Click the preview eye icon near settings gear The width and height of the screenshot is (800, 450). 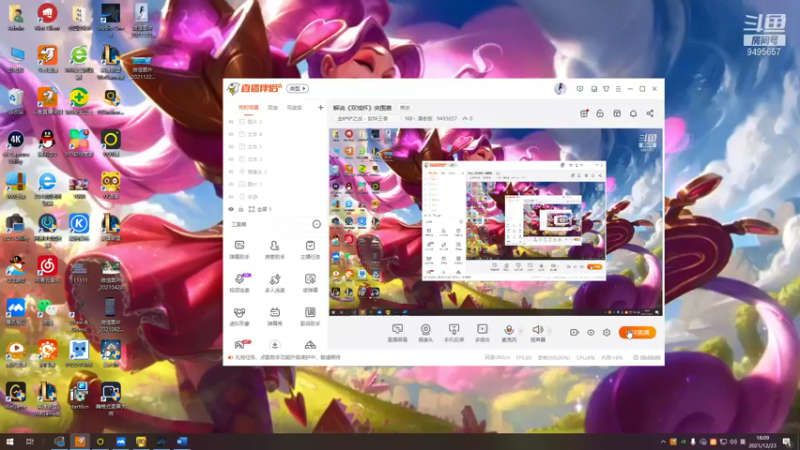(590, 333)
